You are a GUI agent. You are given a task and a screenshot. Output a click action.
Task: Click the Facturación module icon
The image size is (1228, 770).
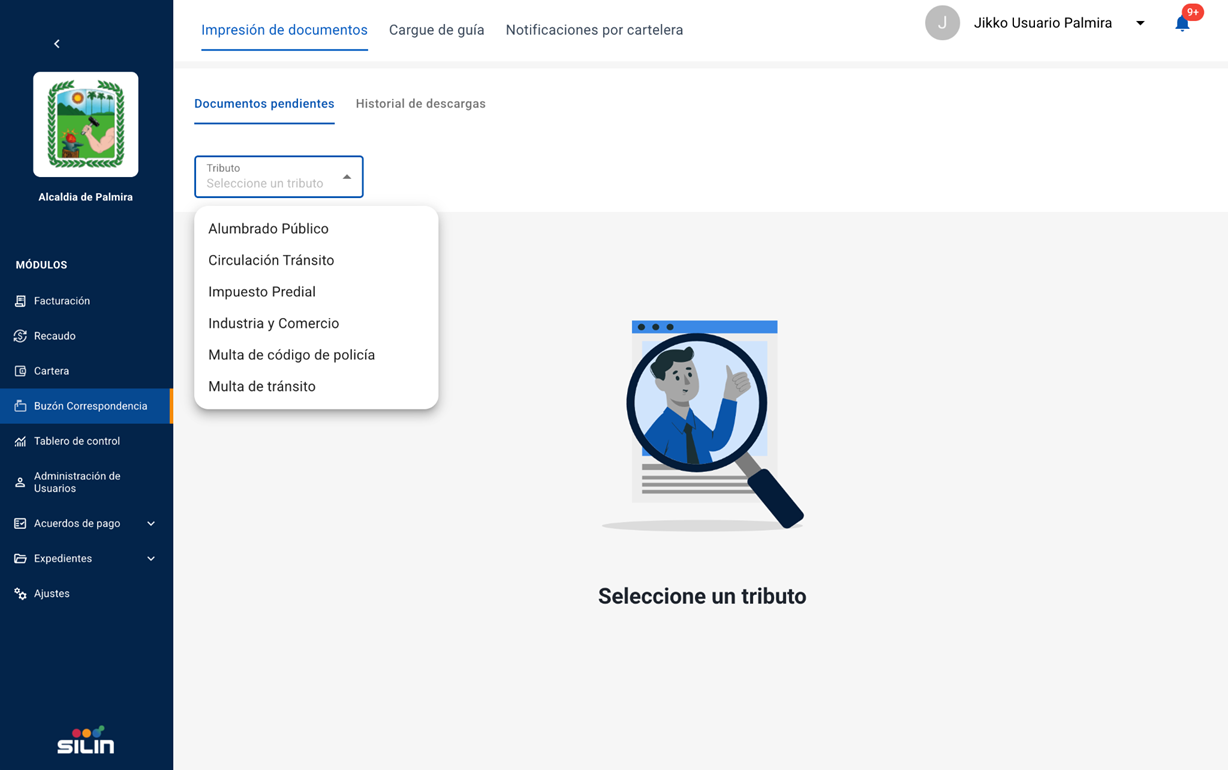pos(20,301)
